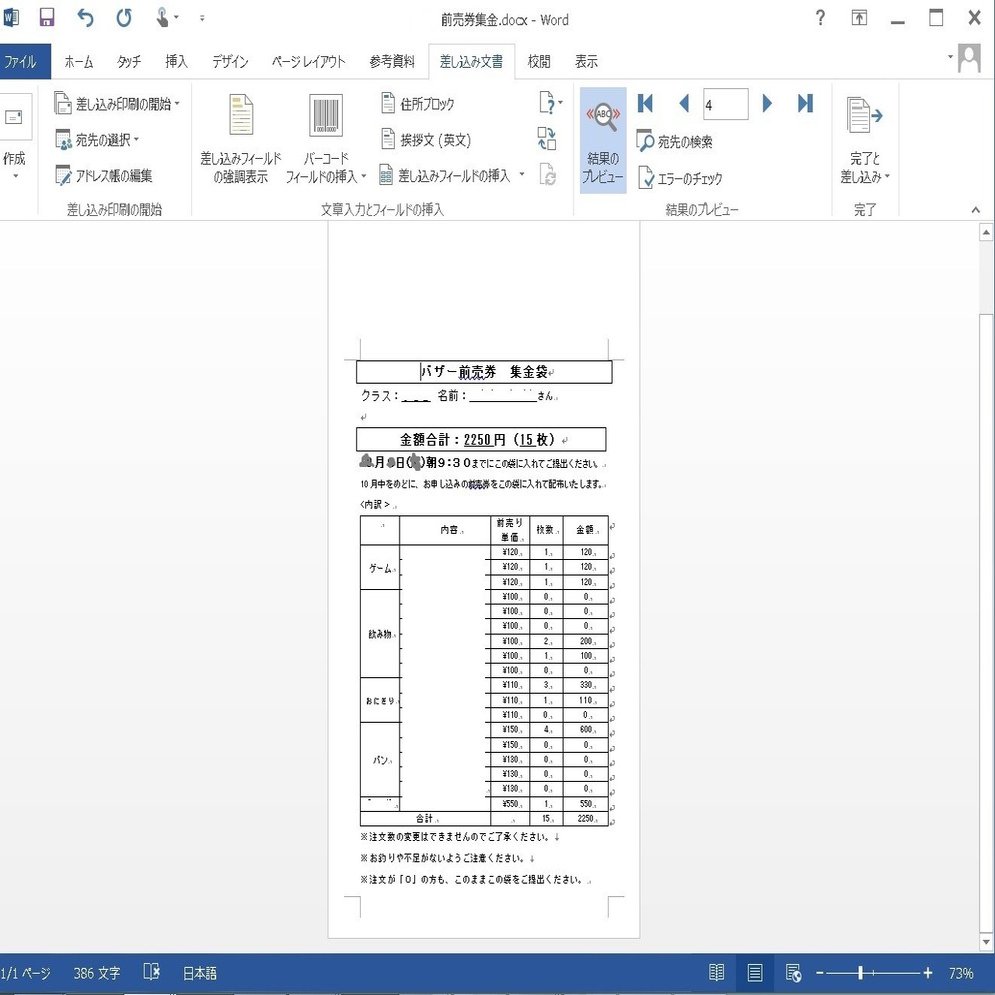Switch to the ホーム tab

coord(79,62)
